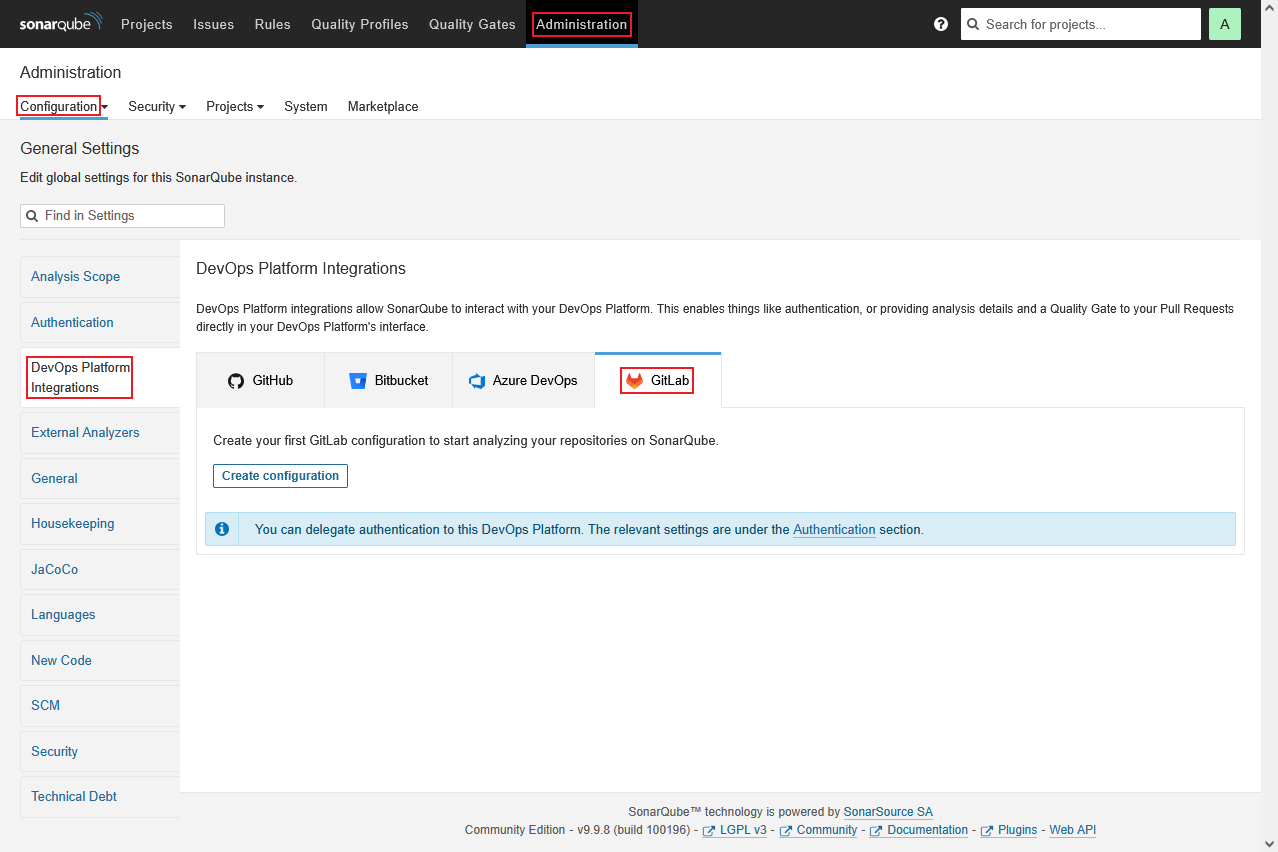The width and height of the screenshot is (1278, 852).
Task: Select Languages settings category
Action: pos(100,615)
